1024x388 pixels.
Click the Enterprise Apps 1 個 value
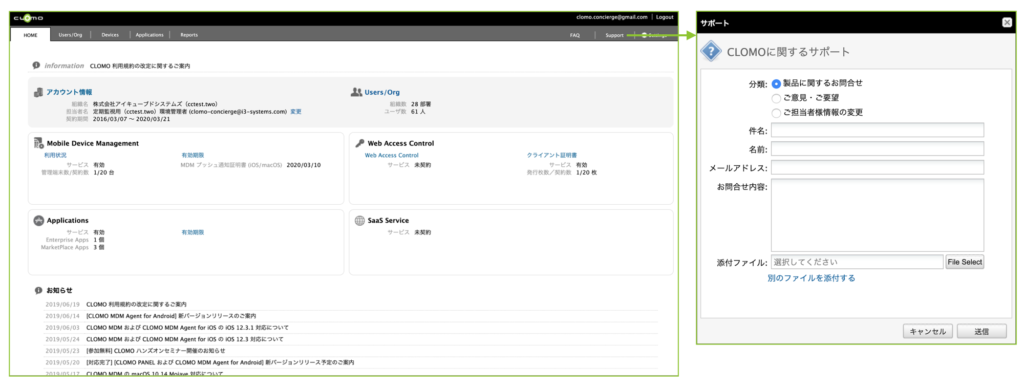99,240
